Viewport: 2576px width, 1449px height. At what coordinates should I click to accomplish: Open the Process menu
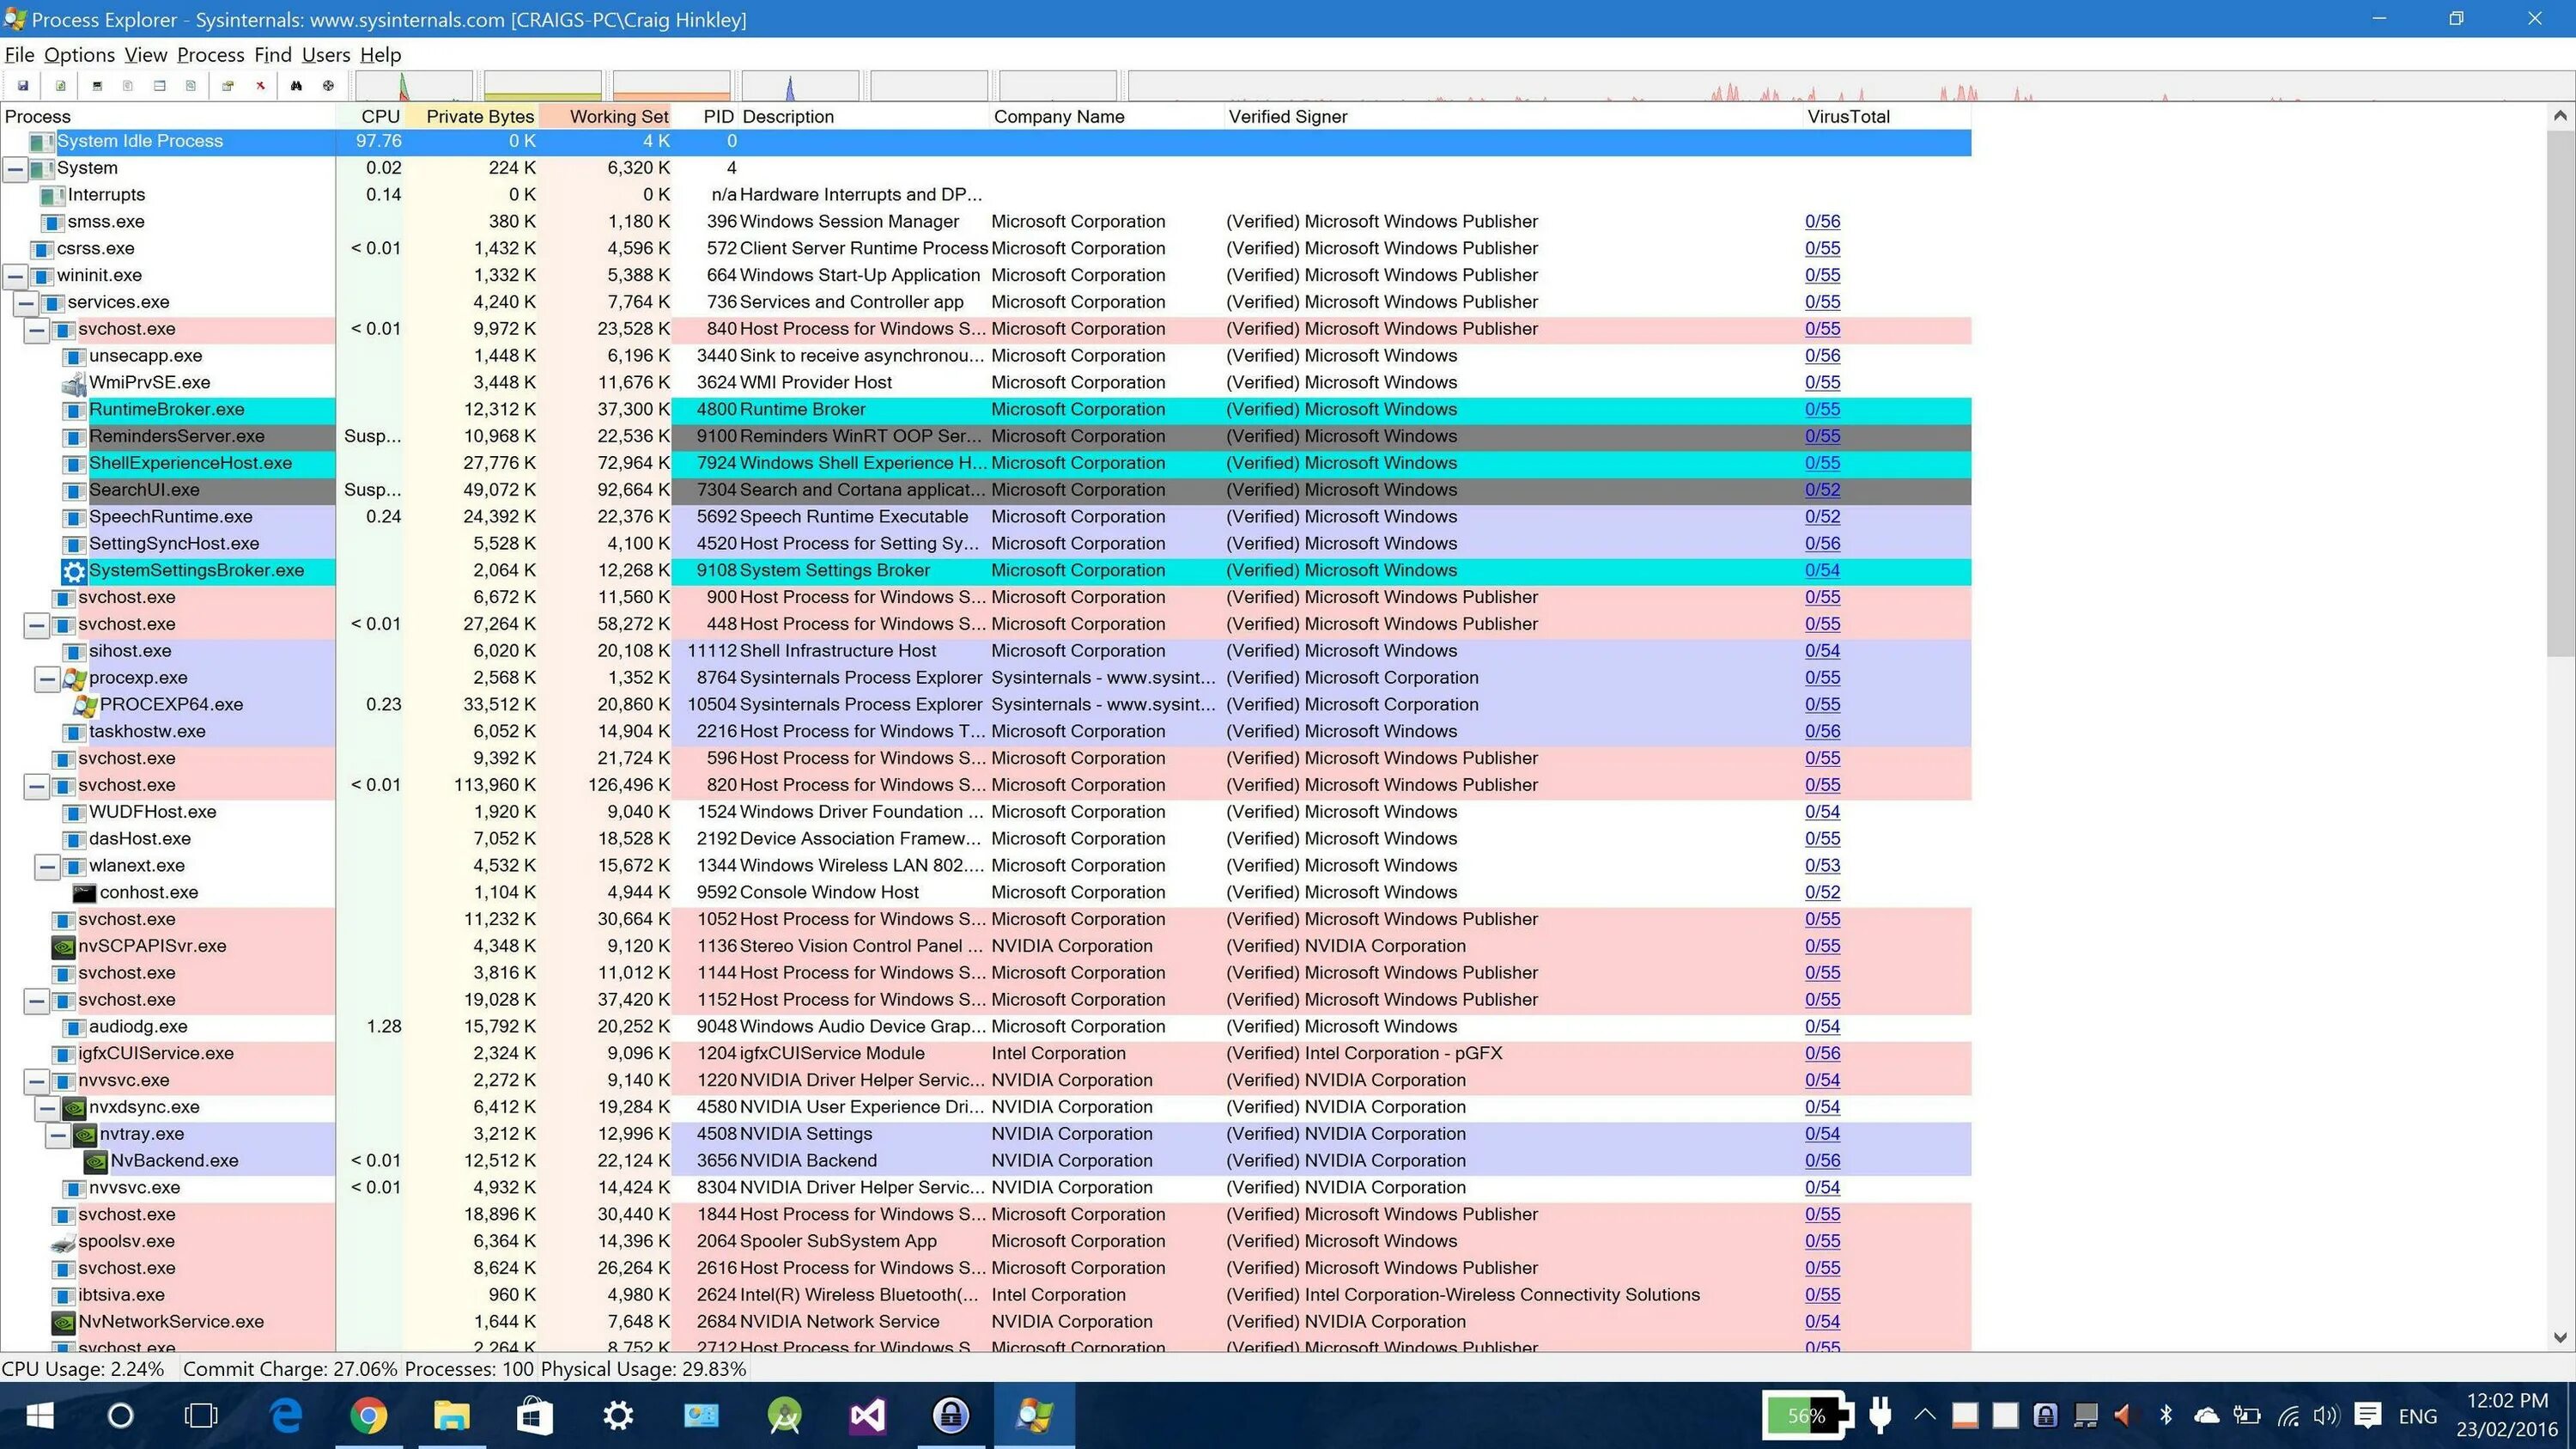[x=210, y=55]
